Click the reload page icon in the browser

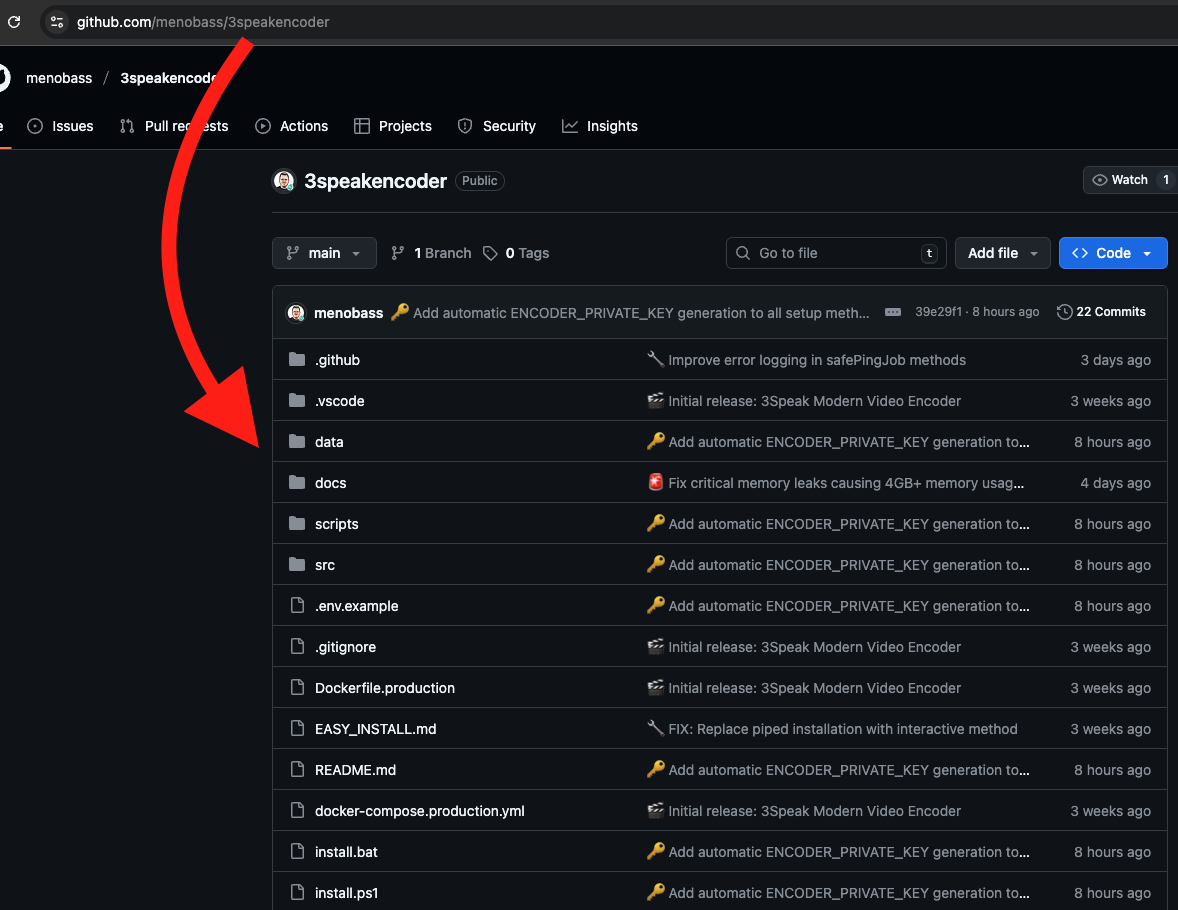click(14, 21)
